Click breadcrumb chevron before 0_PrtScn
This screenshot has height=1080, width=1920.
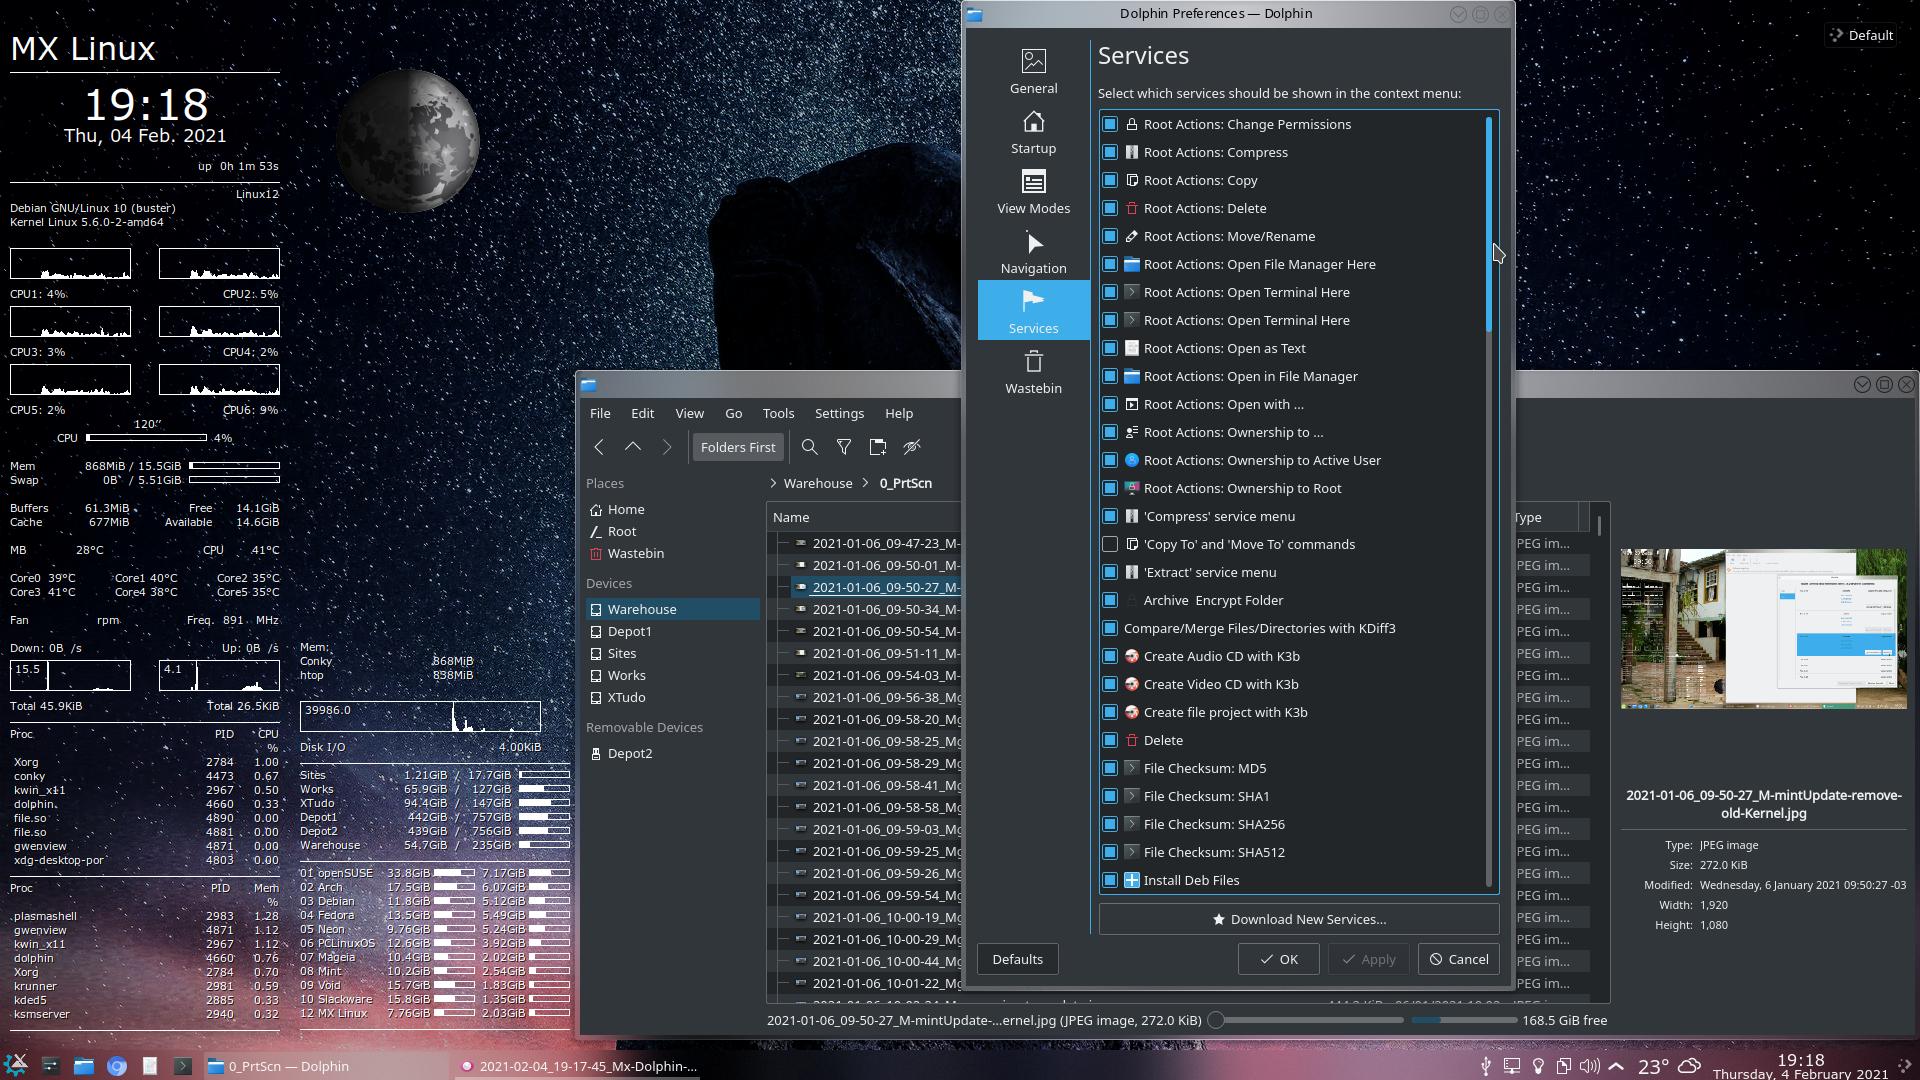[x=867, y=483]
